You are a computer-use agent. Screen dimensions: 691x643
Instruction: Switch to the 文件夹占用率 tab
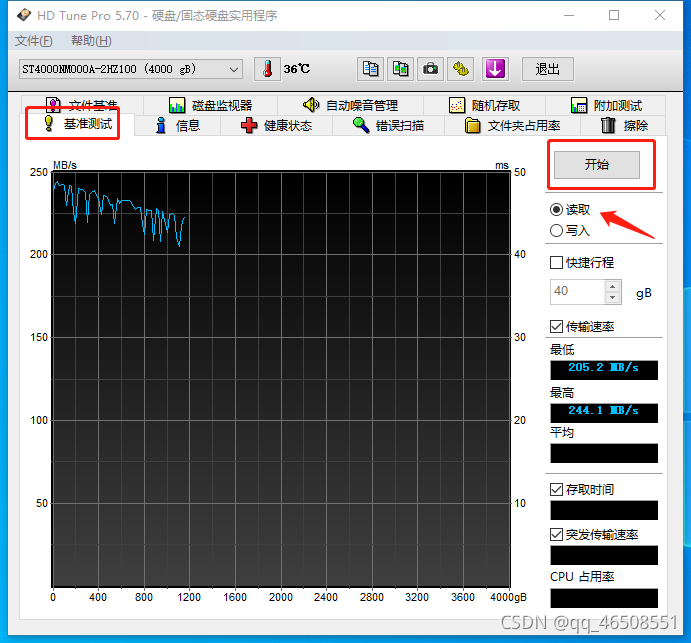click(x=513, y=126)
